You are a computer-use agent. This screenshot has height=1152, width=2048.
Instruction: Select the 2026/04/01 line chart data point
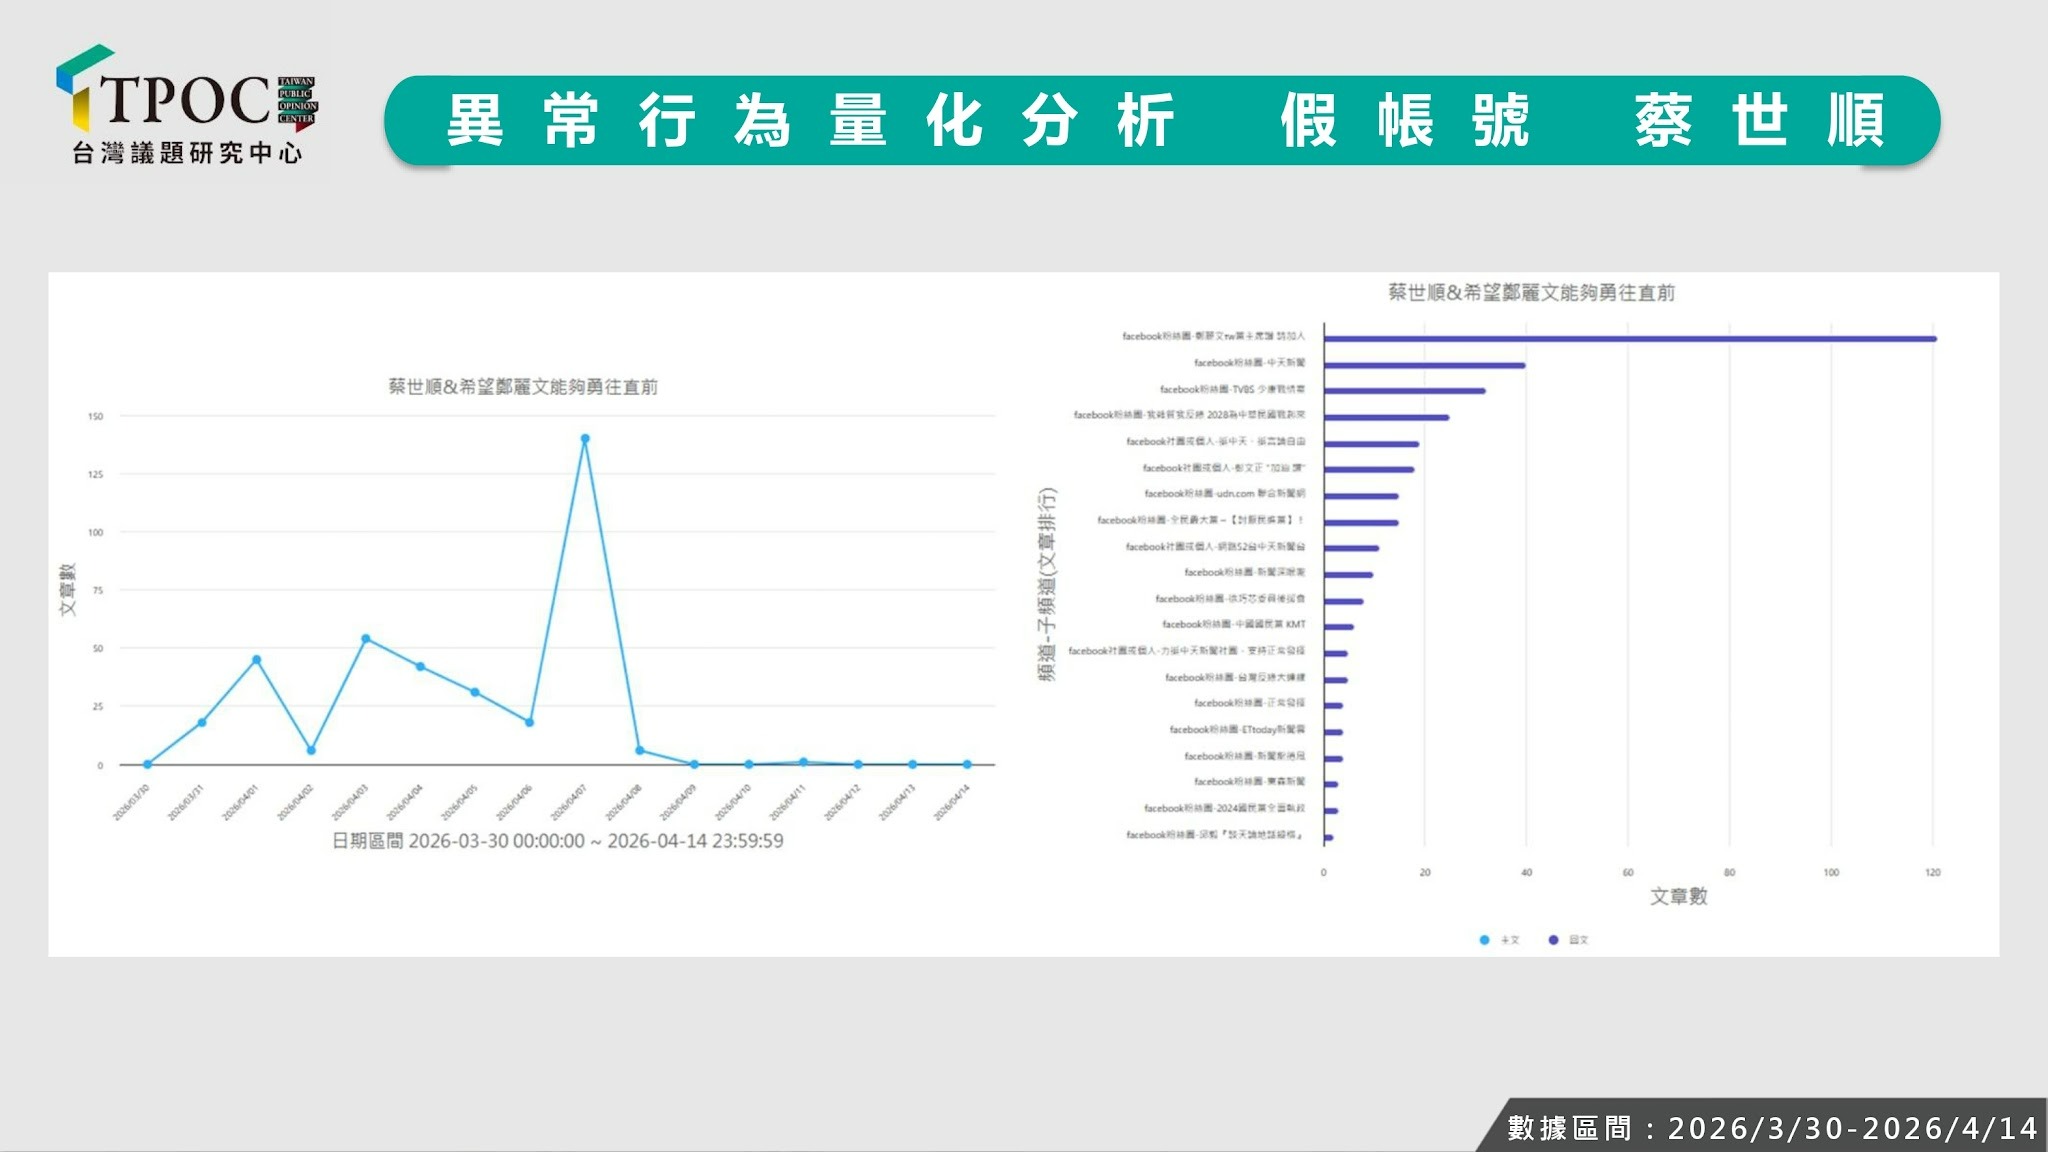tap(257, 660)
